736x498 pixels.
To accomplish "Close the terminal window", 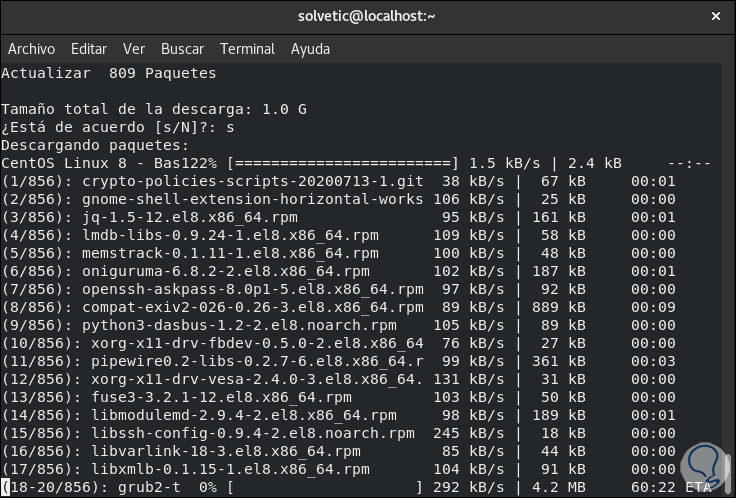I will point(716,16).
